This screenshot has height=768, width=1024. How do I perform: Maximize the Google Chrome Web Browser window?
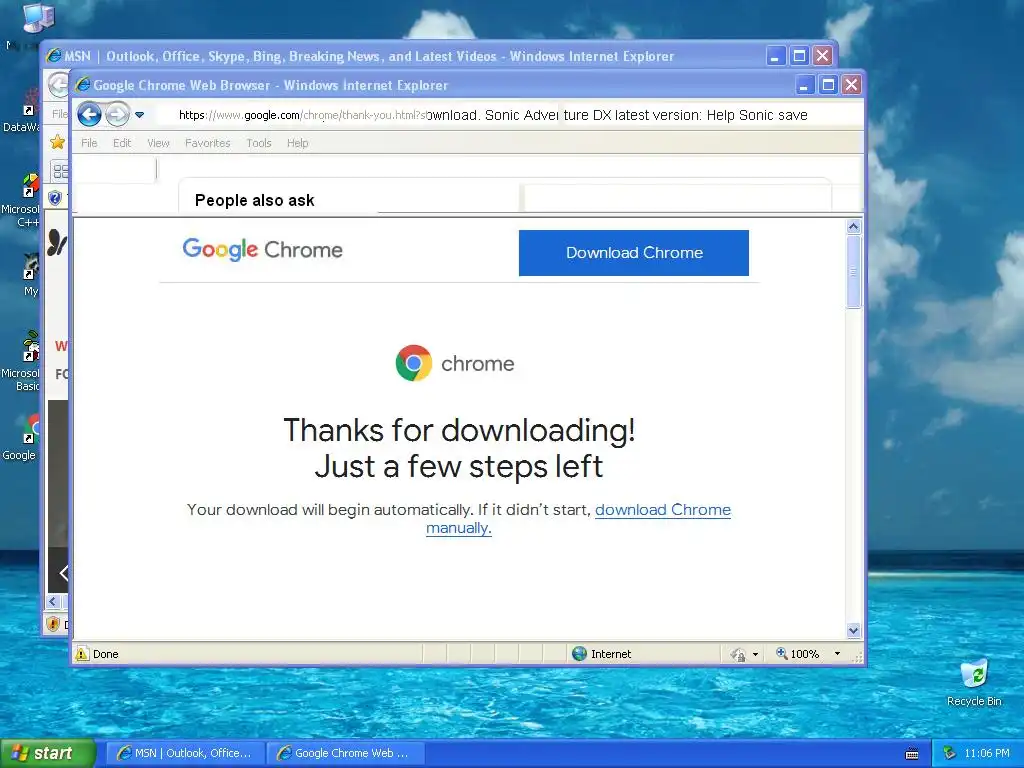[828, 85]
